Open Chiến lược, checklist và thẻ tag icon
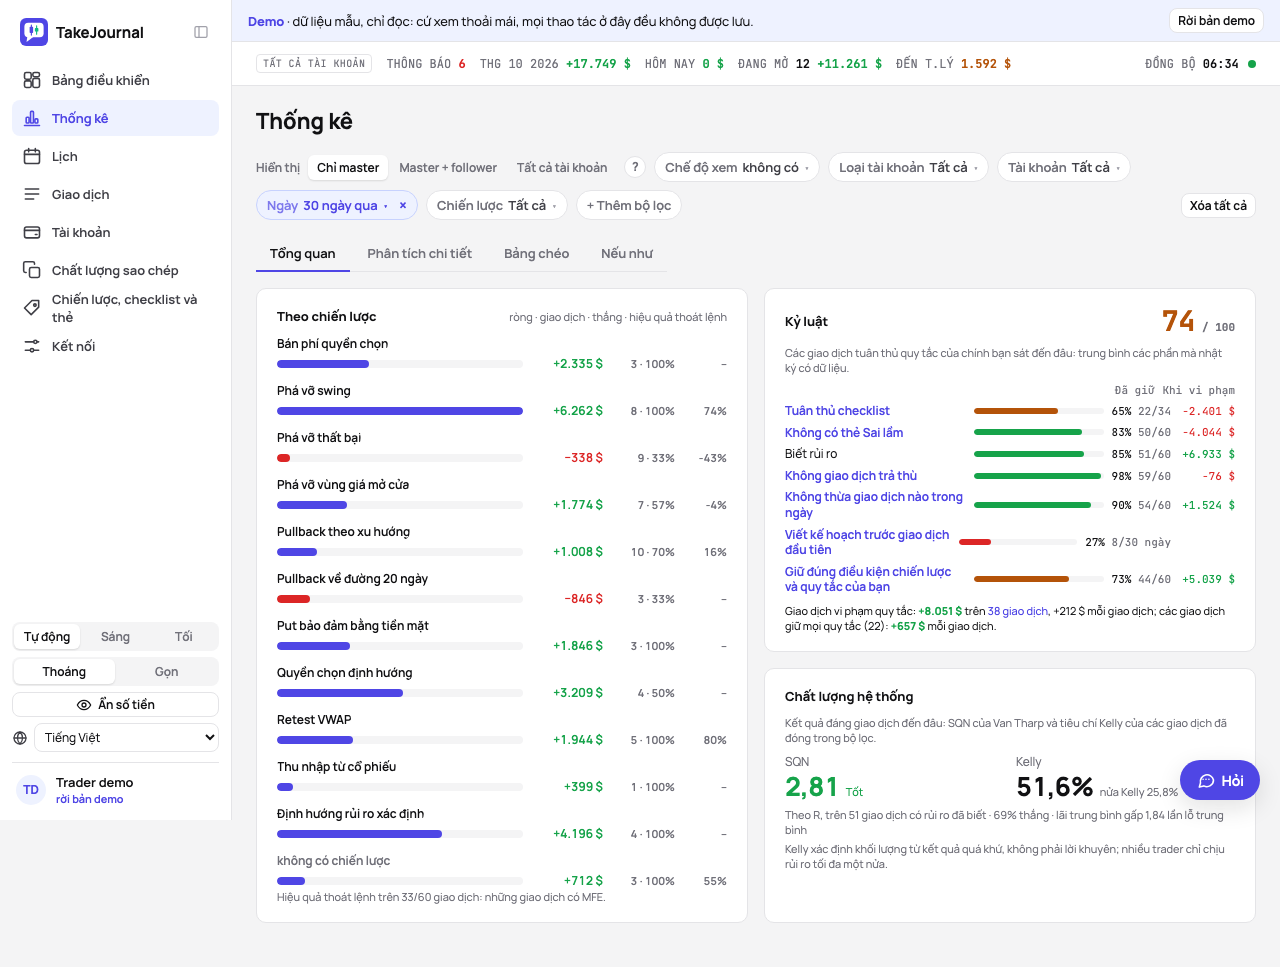1280x967 pixels. point(32,308)
